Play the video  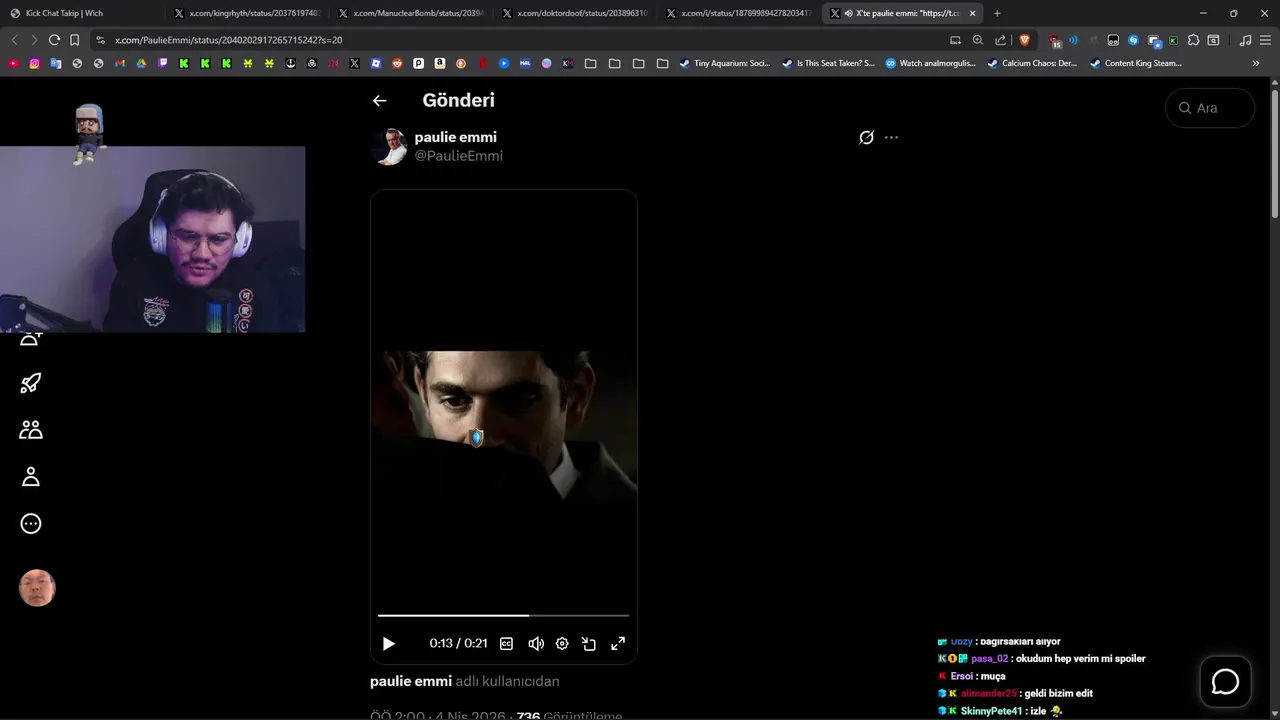(x=389, y=644)
